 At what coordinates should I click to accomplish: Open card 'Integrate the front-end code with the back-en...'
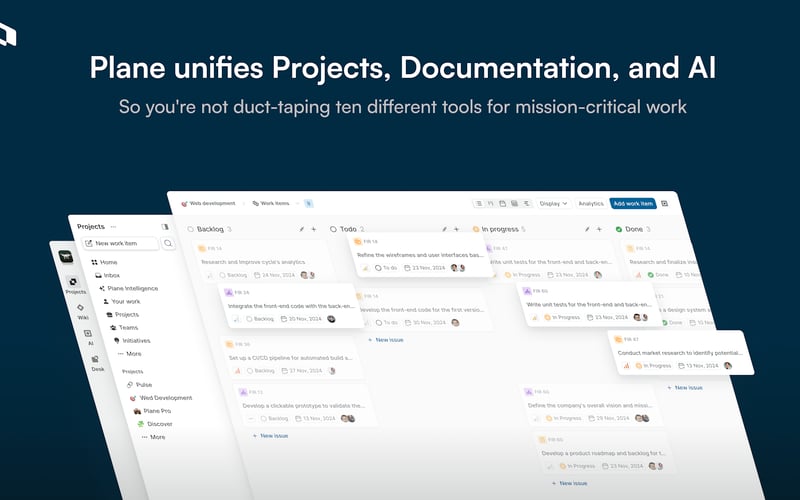(x=291, y=305)
